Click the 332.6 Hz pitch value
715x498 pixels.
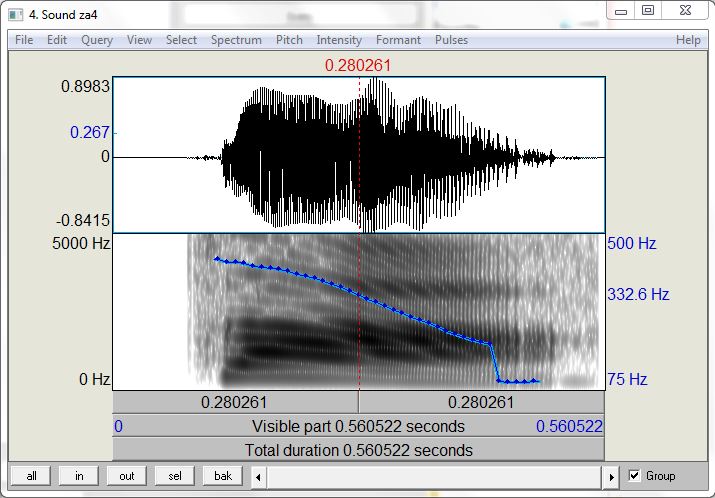(x=638, y=294)
